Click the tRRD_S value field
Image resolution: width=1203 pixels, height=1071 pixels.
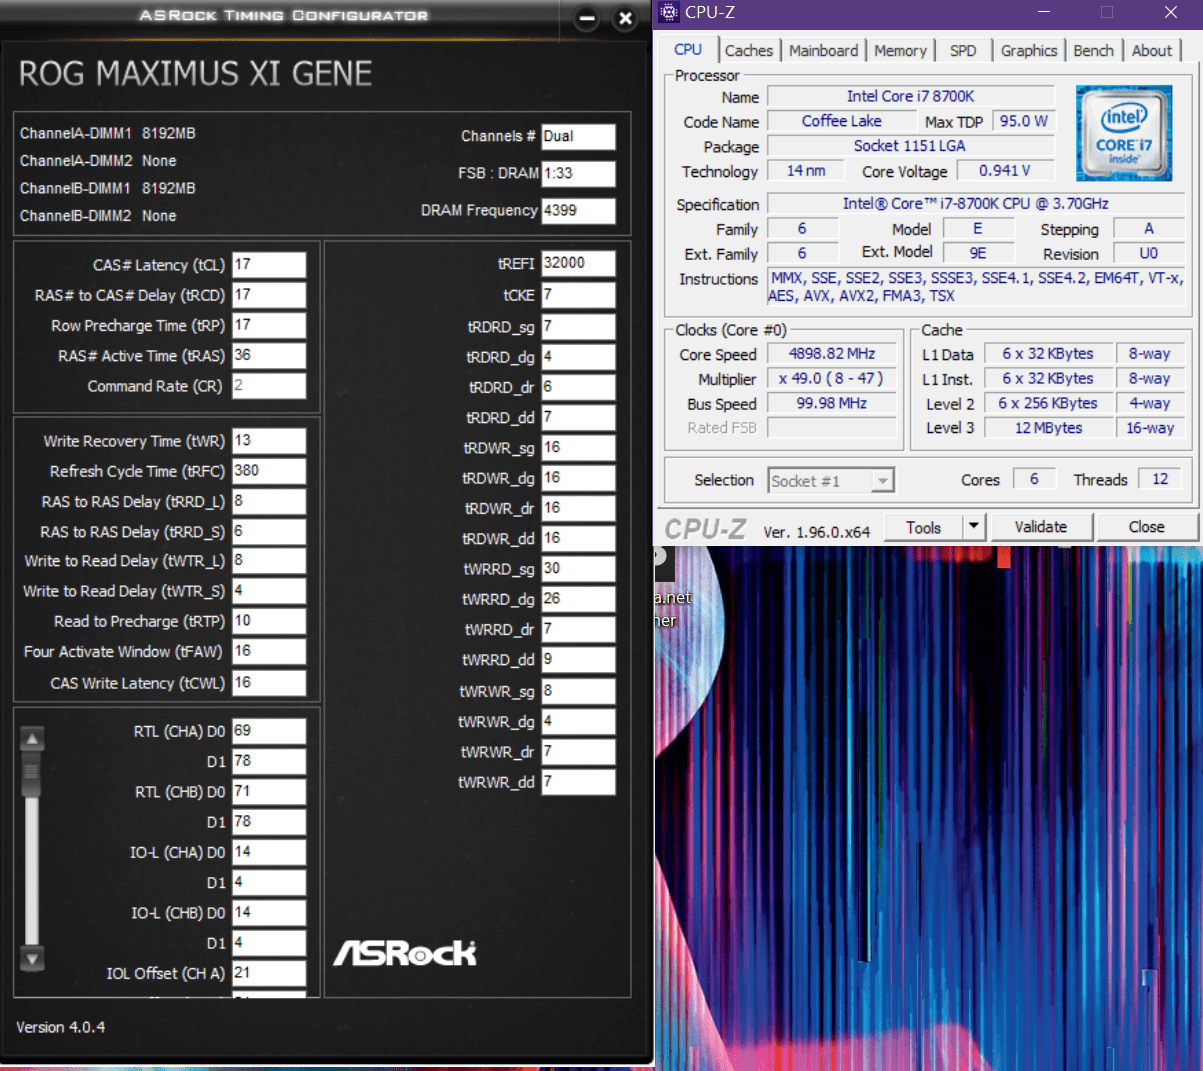[269, 532]
